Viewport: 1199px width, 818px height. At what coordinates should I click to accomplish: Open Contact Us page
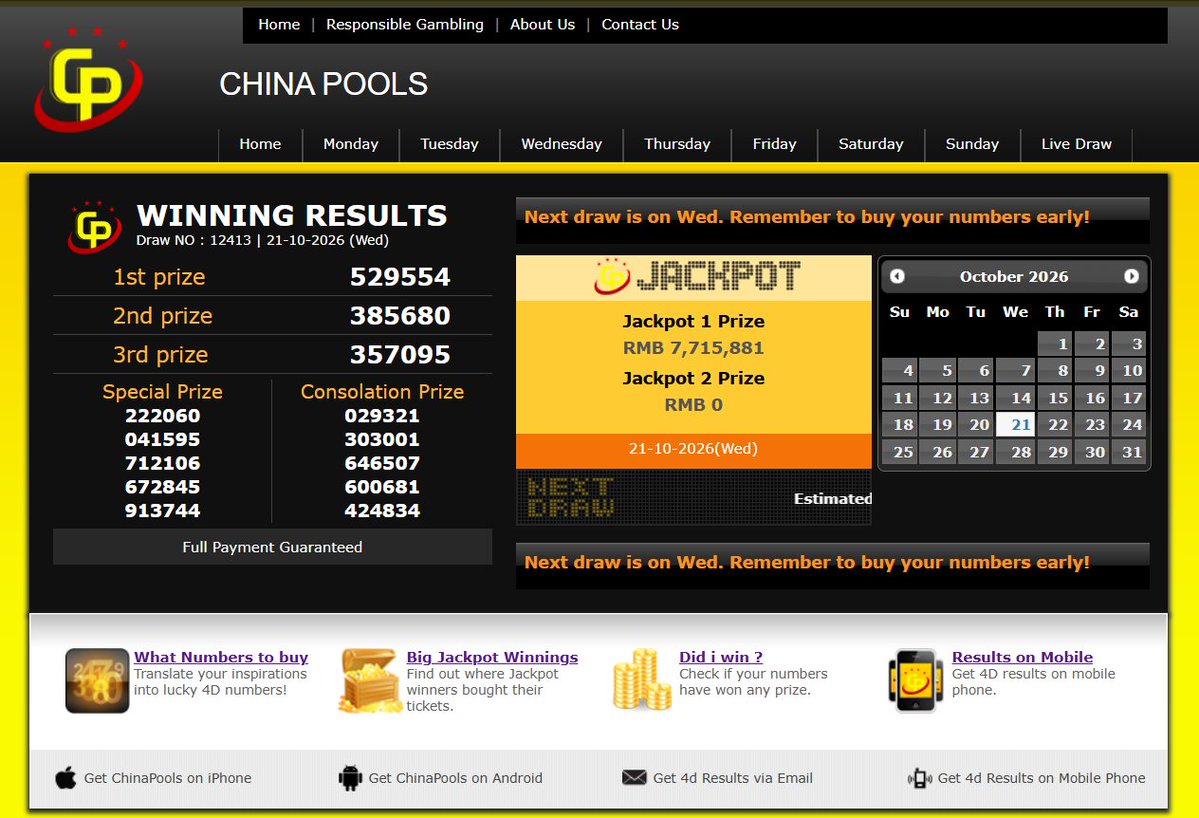(x=640, y=24)
